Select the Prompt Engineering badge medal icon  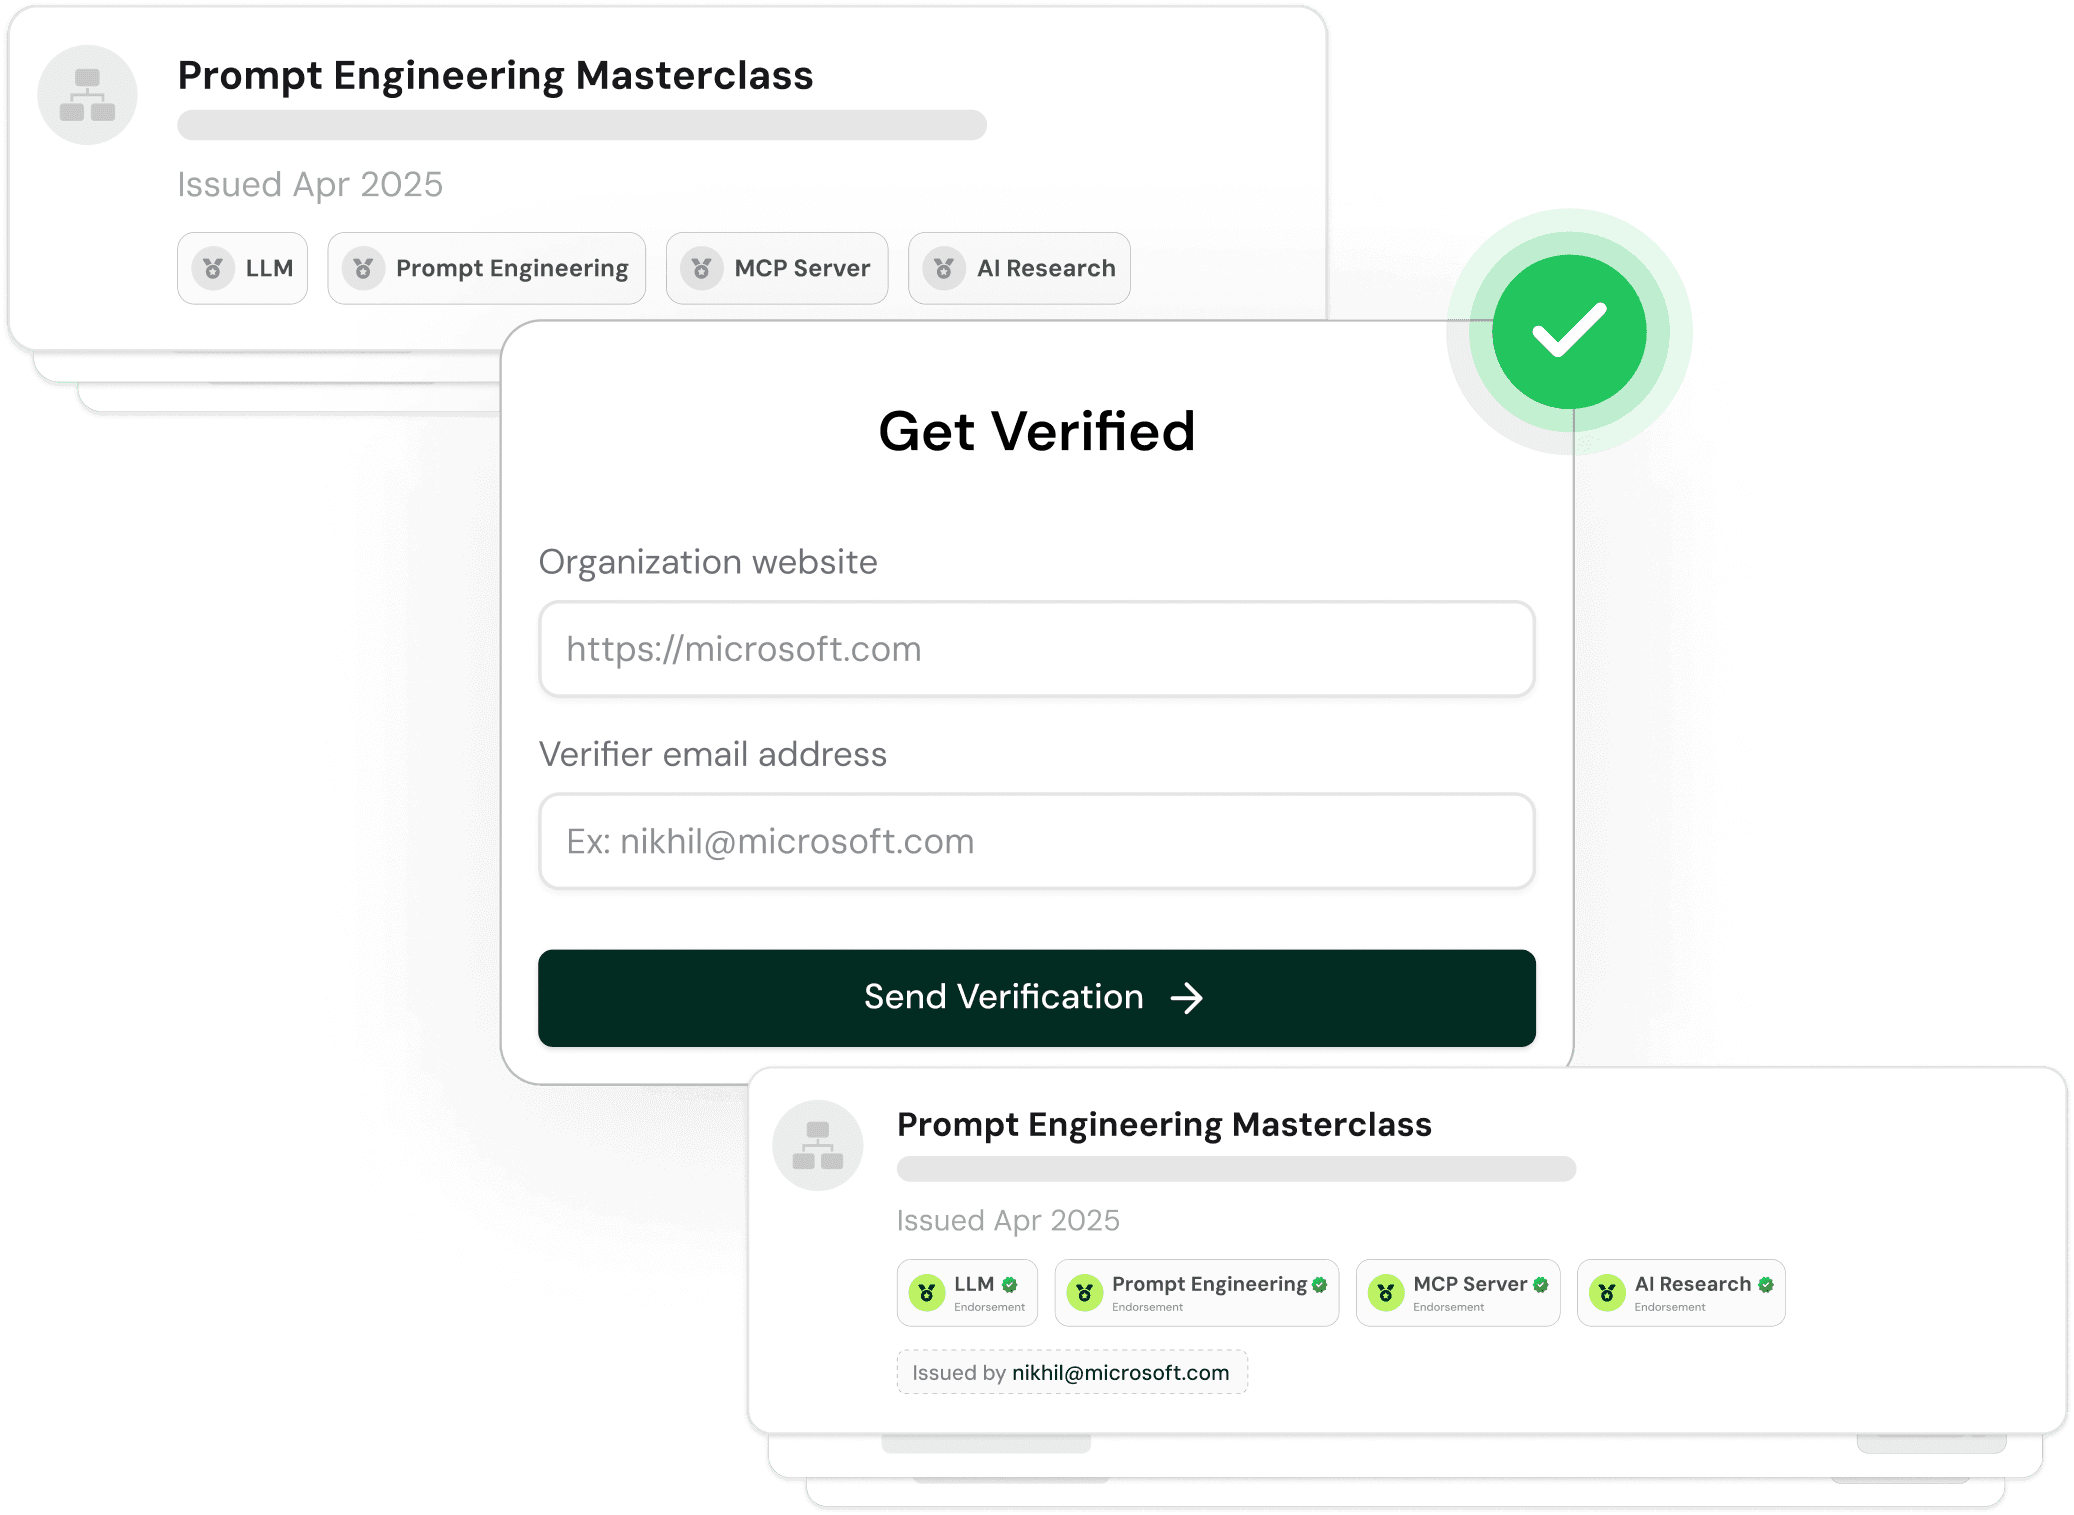(x=362, y=268)
